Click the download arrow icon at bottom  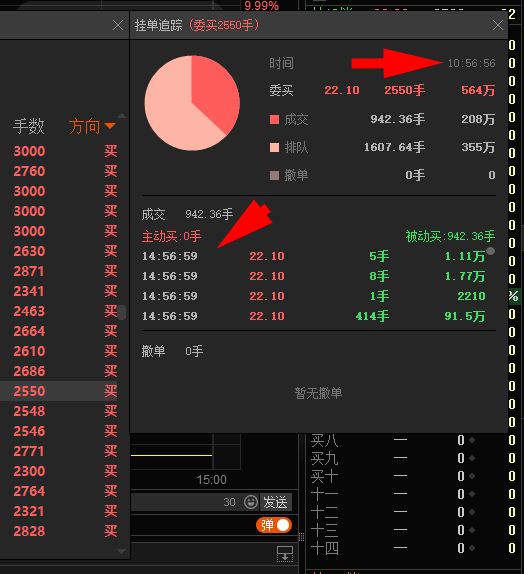pyautogui.click(x=285, y=554)
